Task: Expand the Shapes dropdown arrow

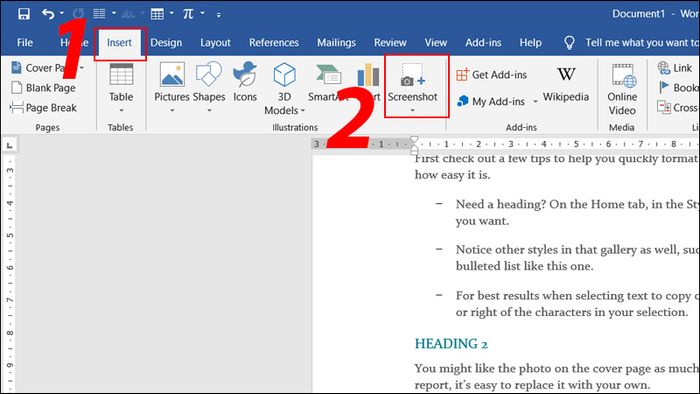Action: pyautogui.click(x=209, y=110)
